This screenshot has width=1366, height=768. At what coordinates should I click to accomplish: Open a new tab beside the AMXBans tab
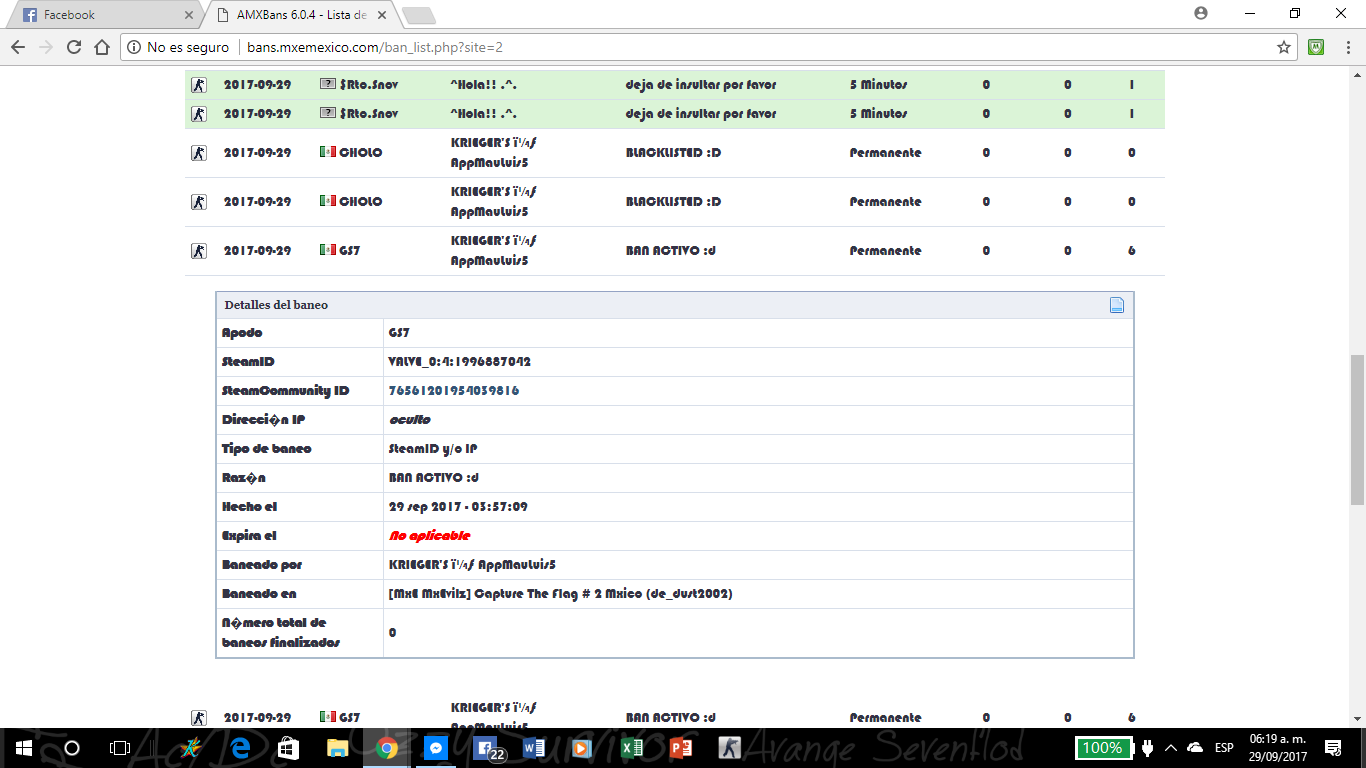click(x=418, y=15)
